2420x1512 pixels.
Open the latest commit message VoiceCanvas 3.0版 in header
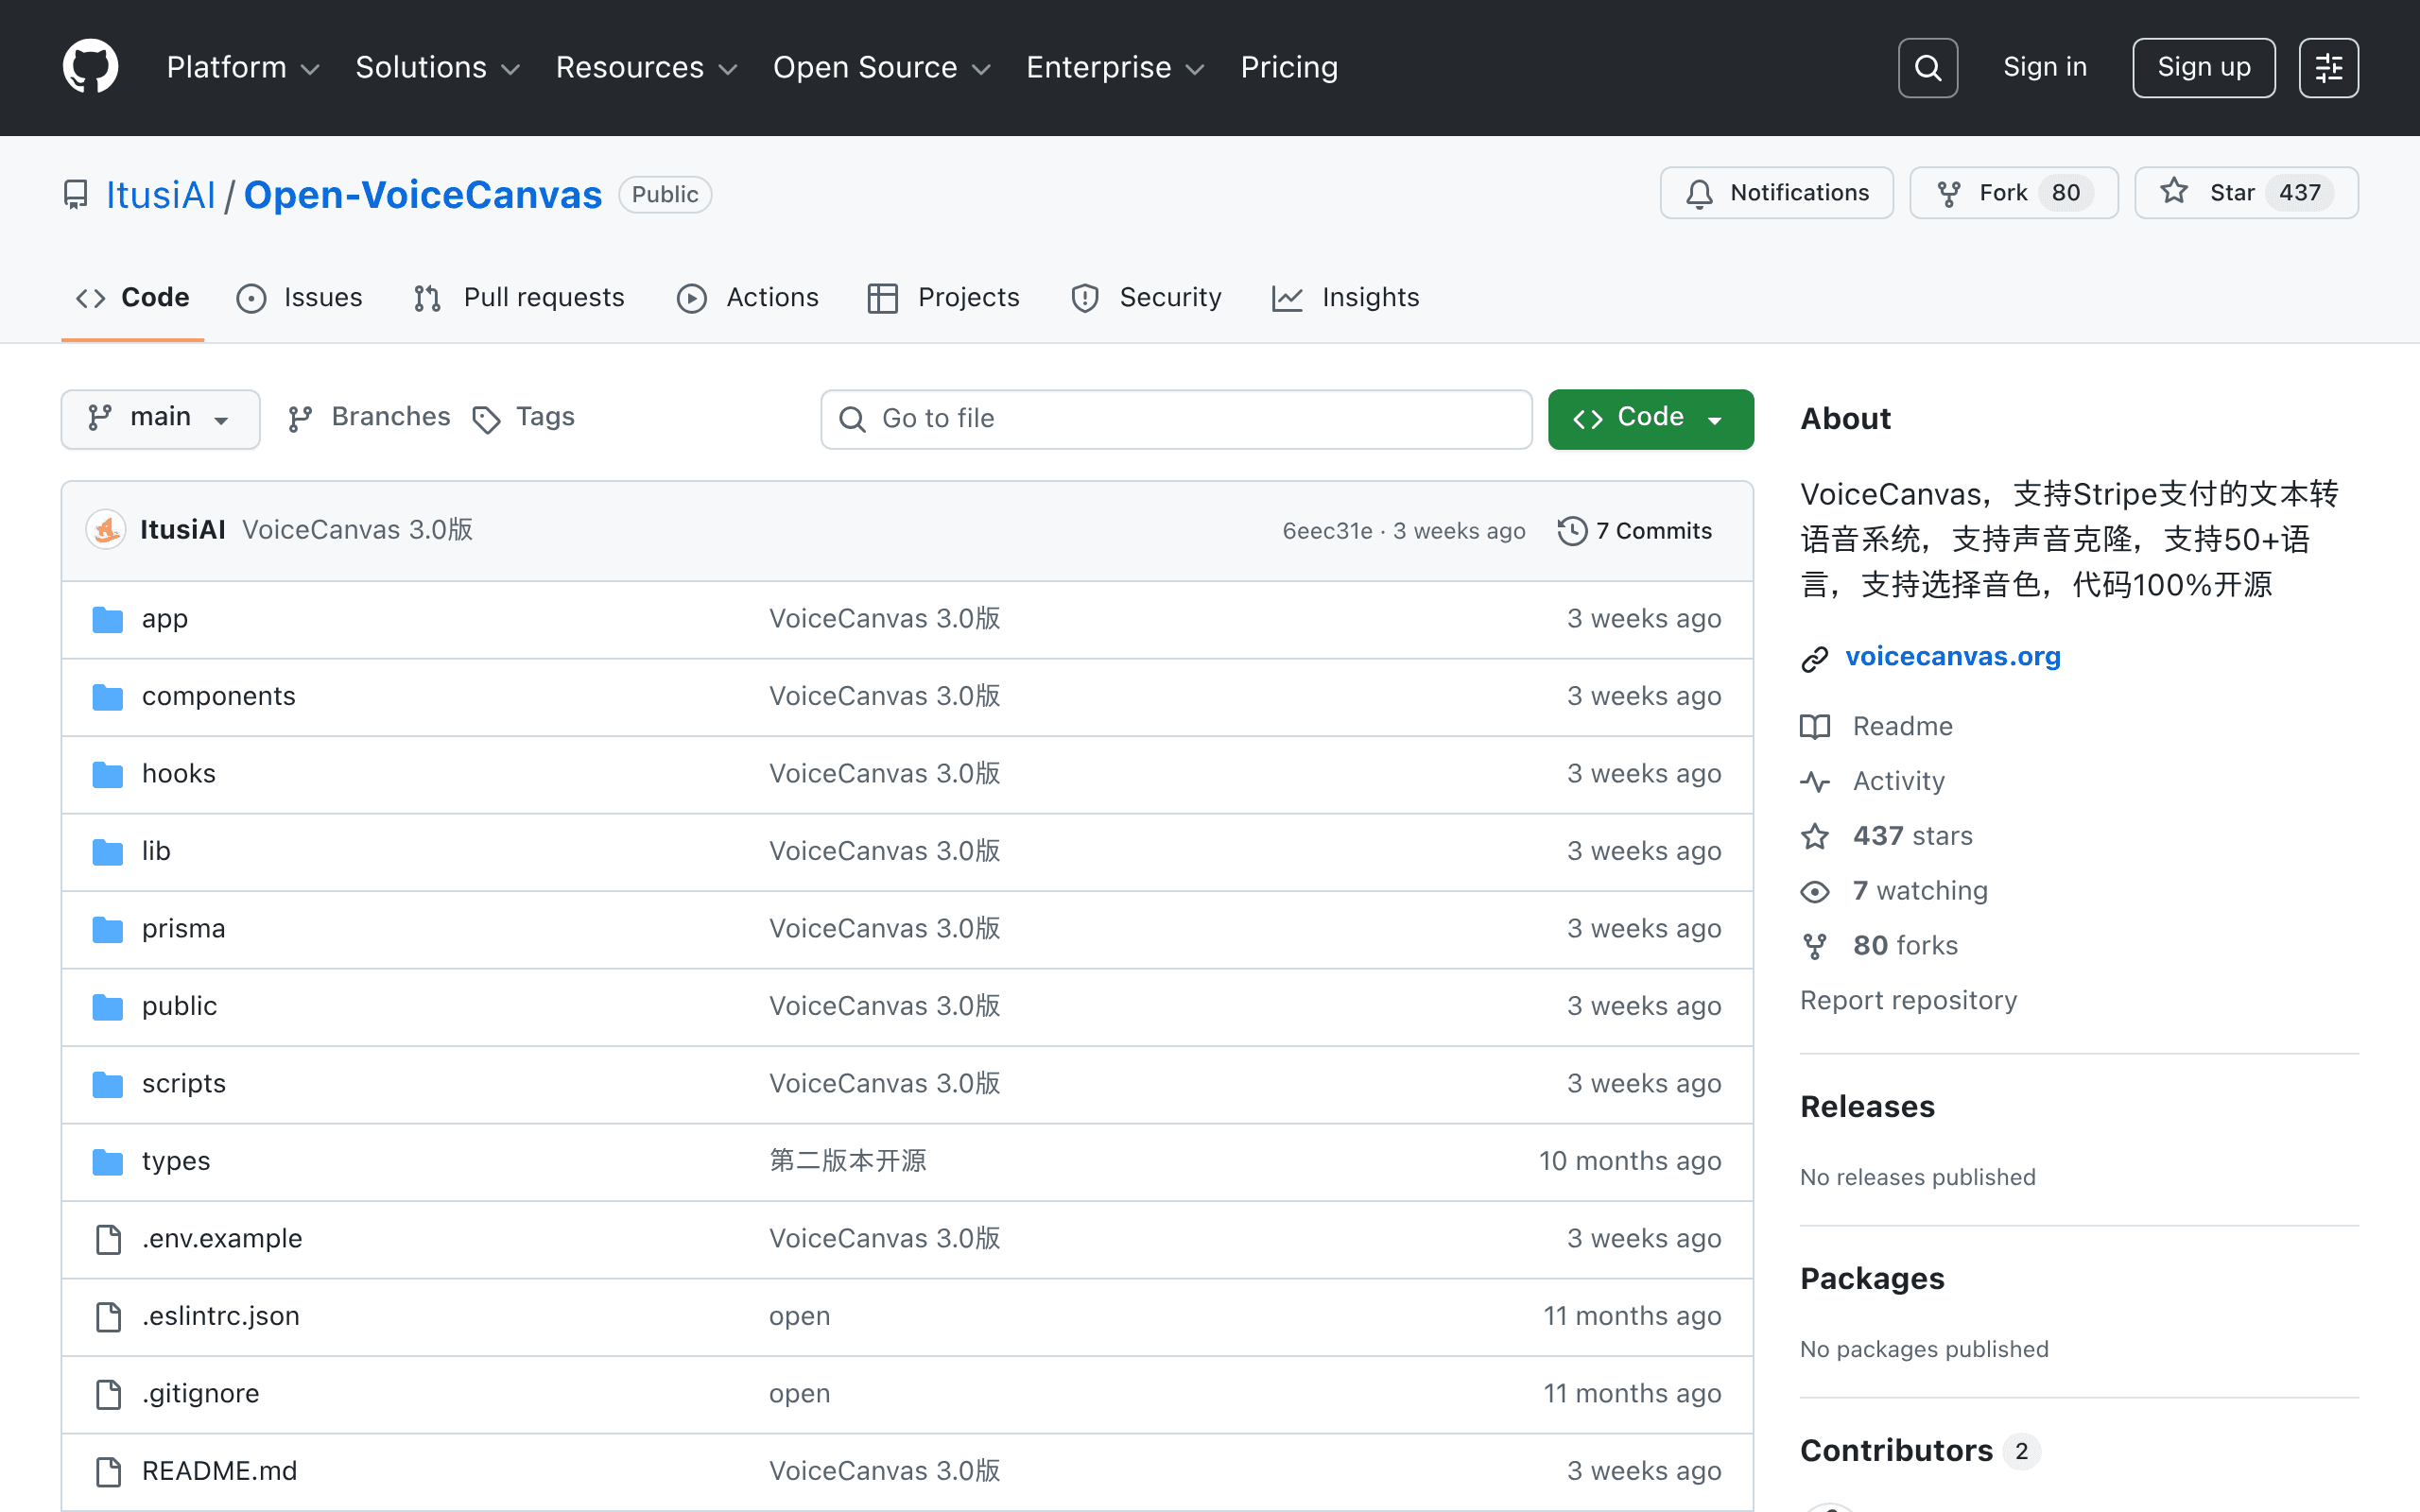(357, 530)
